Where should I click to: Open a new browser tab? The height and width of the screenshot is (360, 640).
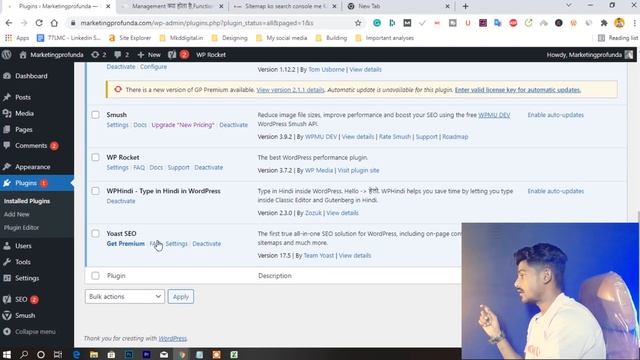tap(465, 6)
